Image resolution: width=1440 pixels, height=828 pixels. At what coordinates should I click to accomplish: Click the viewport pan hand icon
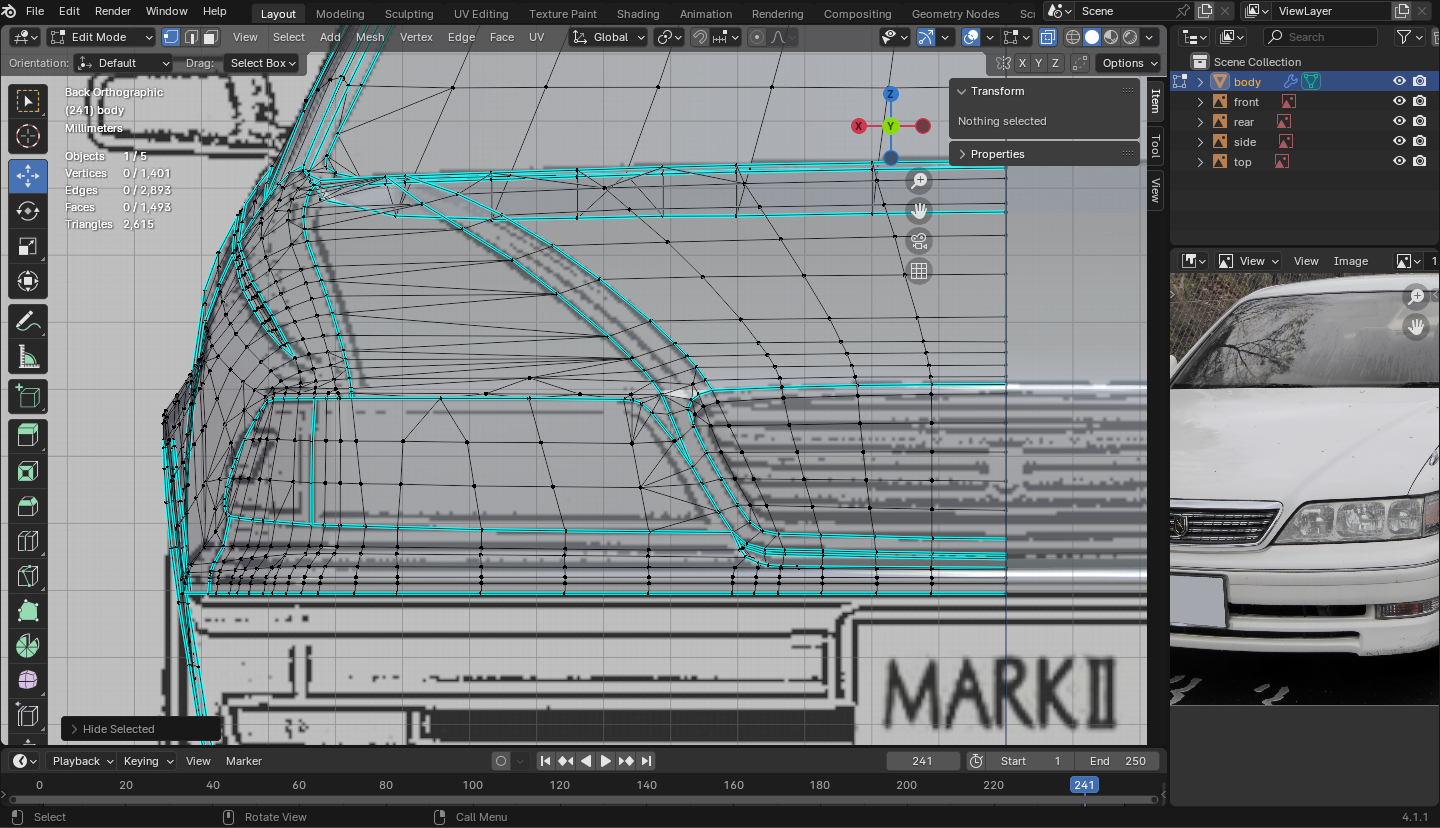(919, 211)
